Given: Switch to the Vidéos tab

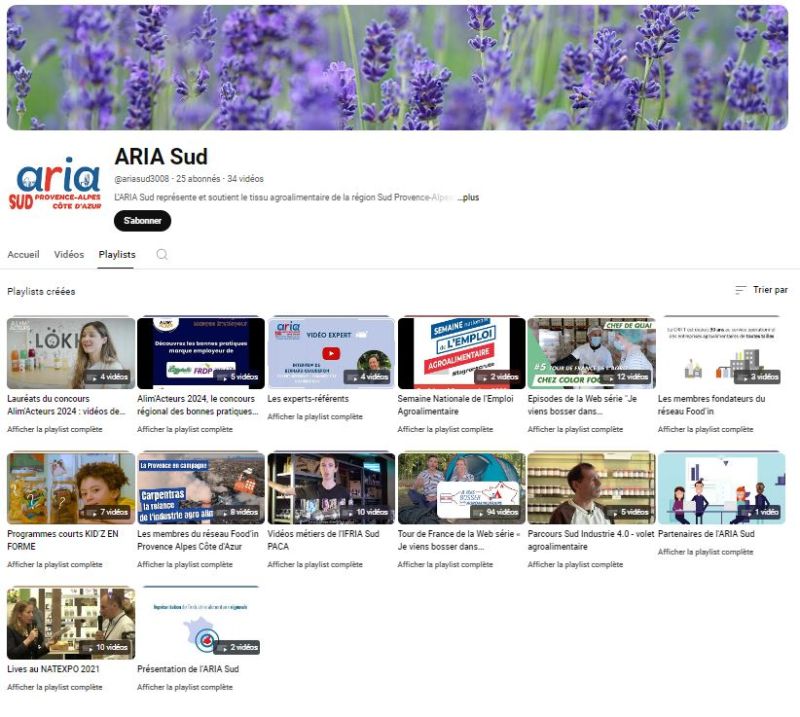Looking at the screenshot, I should [69, 254].
